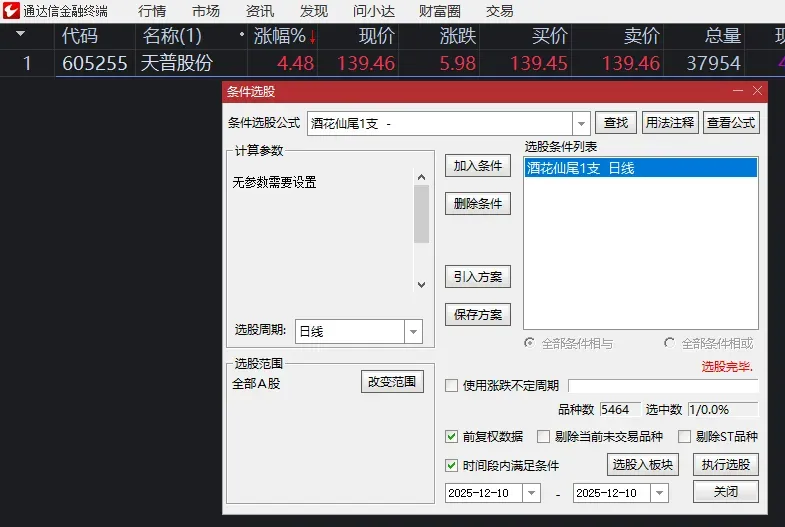Open the 资讯 menu
The width and height of the screenshot is (785, 527).
point(260,11)
